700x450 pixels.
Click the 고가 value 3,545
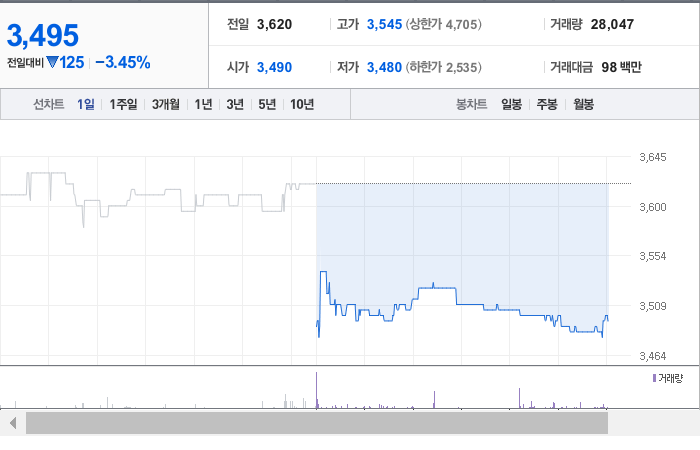[384, 24]
